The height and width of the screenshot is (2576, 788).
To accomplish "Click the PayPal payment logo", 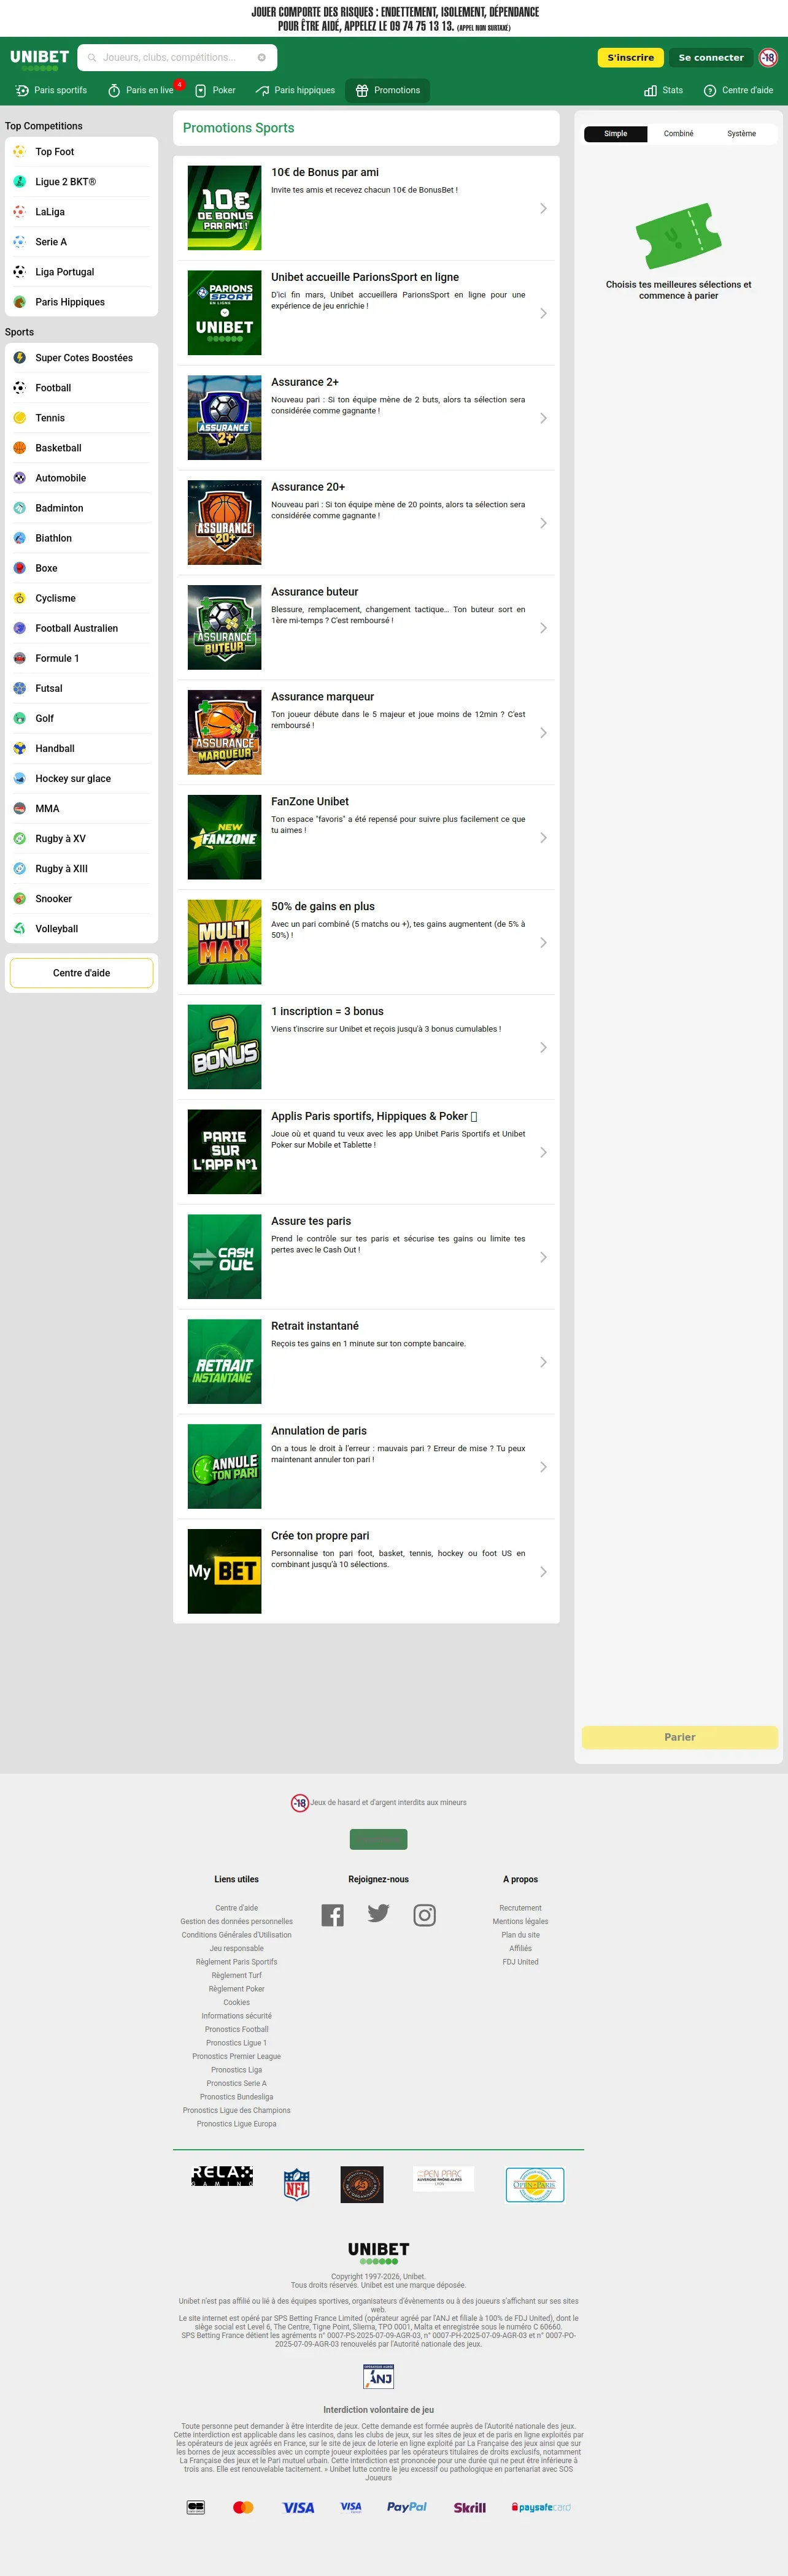I will (407, 2507).
